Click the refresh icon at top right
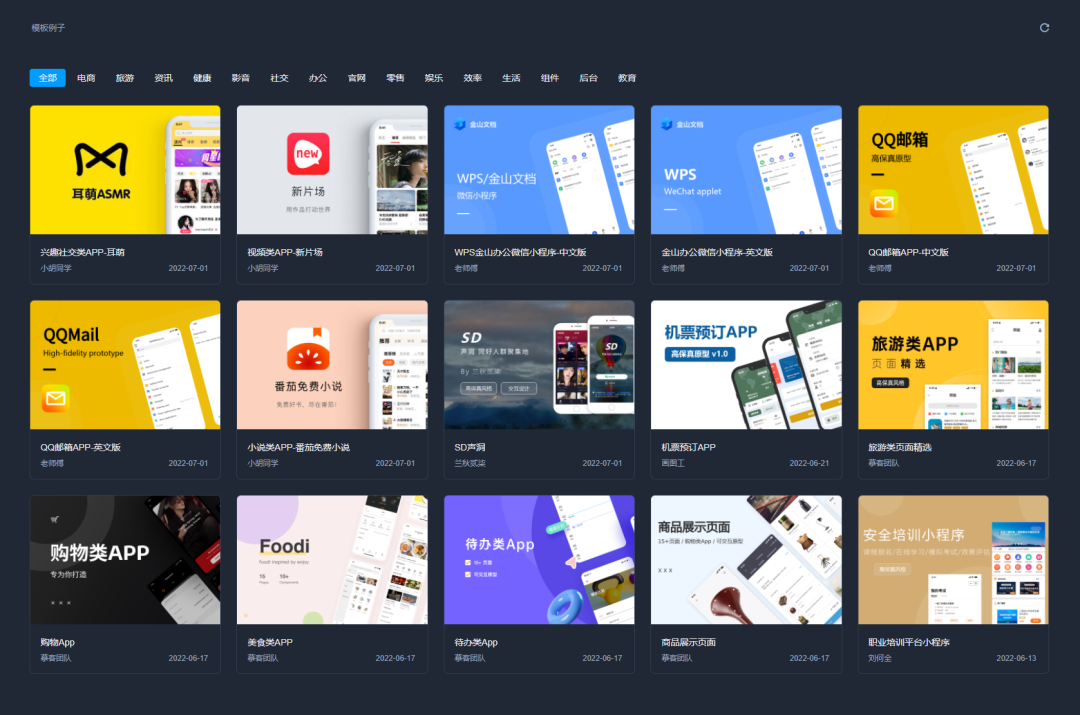 [1044, 28]
